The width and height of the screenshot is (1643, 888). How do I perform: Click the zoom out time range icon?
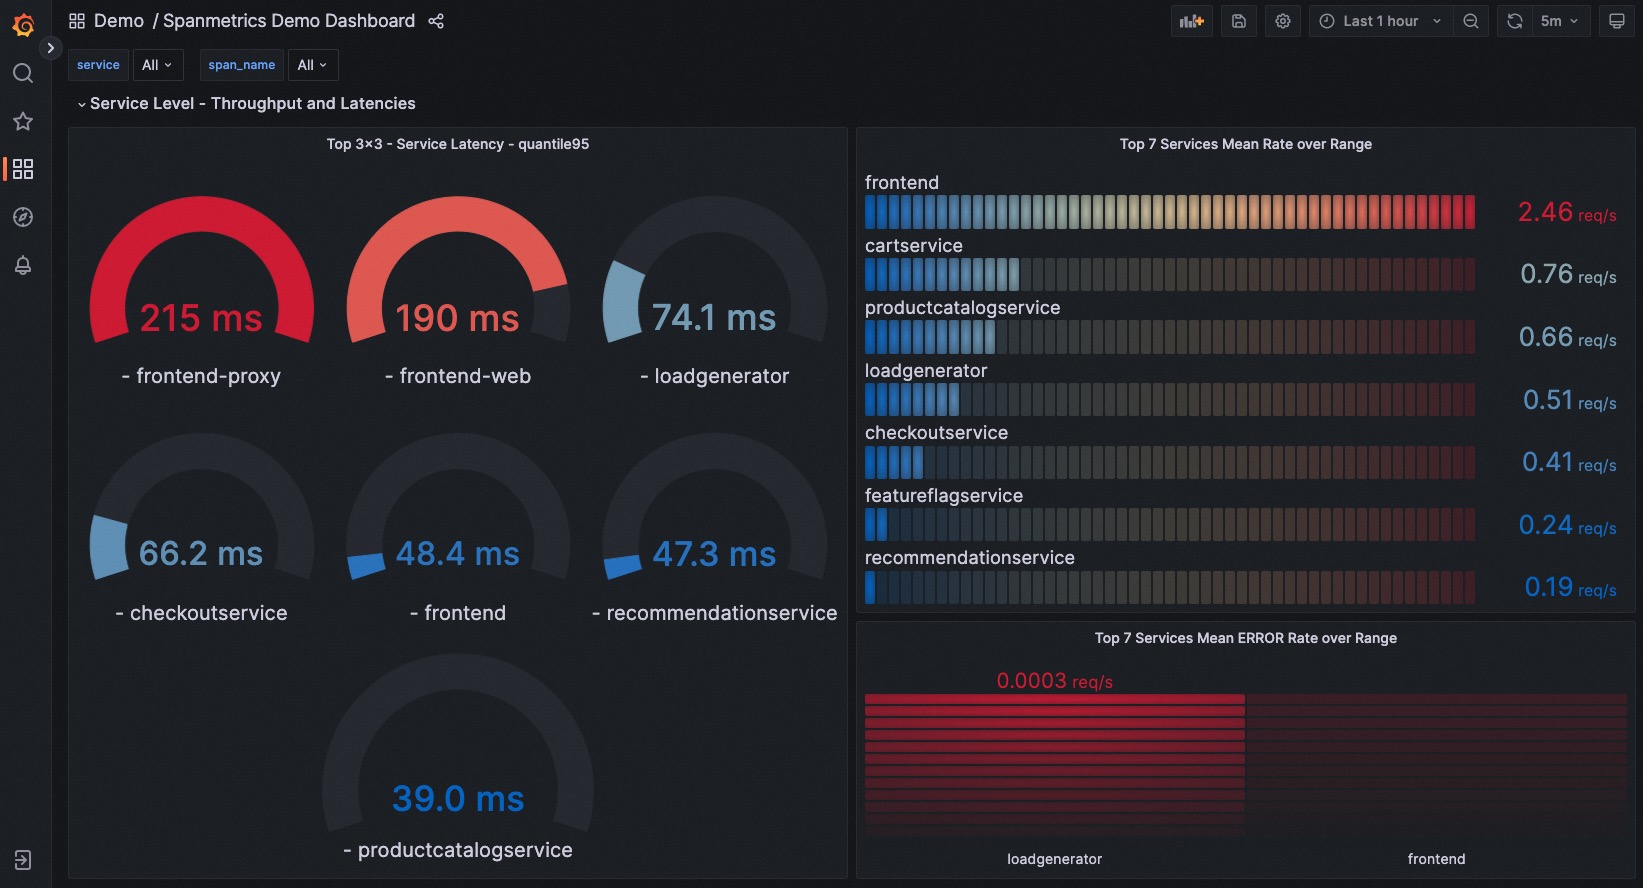1471,21
